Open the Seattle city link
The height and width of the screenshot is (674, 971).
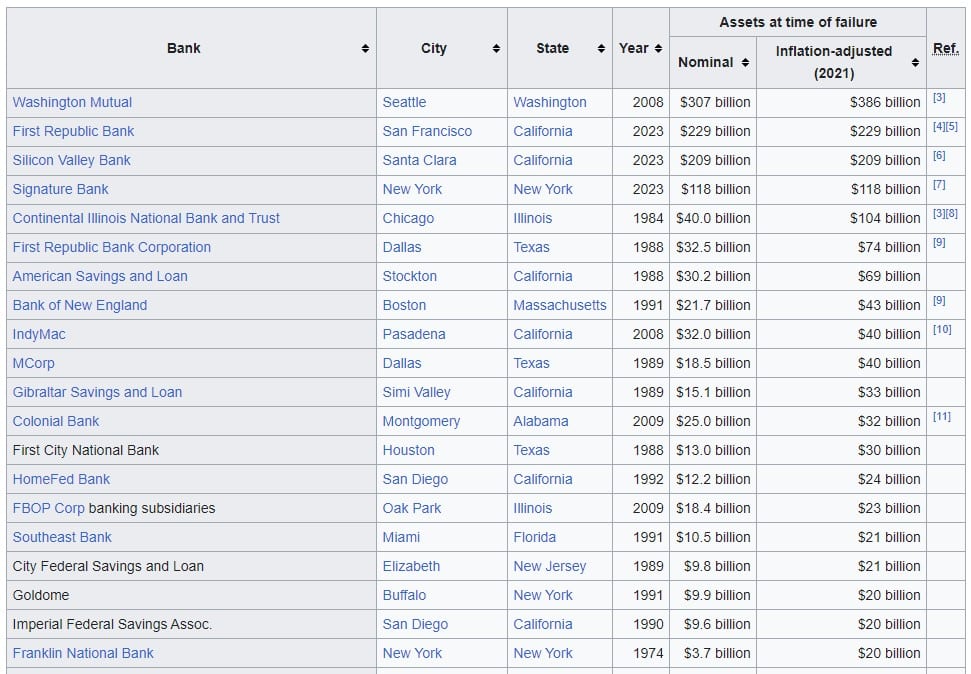click(404, 102)
